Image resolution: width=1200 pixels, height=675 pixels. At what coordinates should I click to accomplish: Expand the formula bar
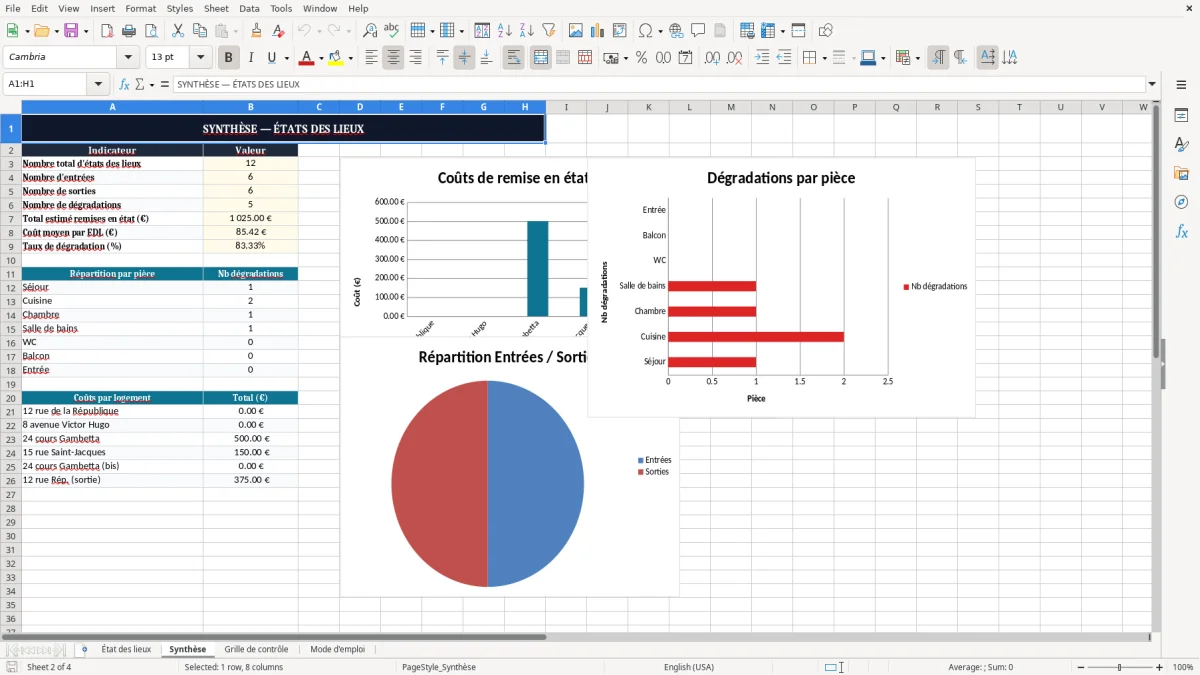(x=1152, y=85)
